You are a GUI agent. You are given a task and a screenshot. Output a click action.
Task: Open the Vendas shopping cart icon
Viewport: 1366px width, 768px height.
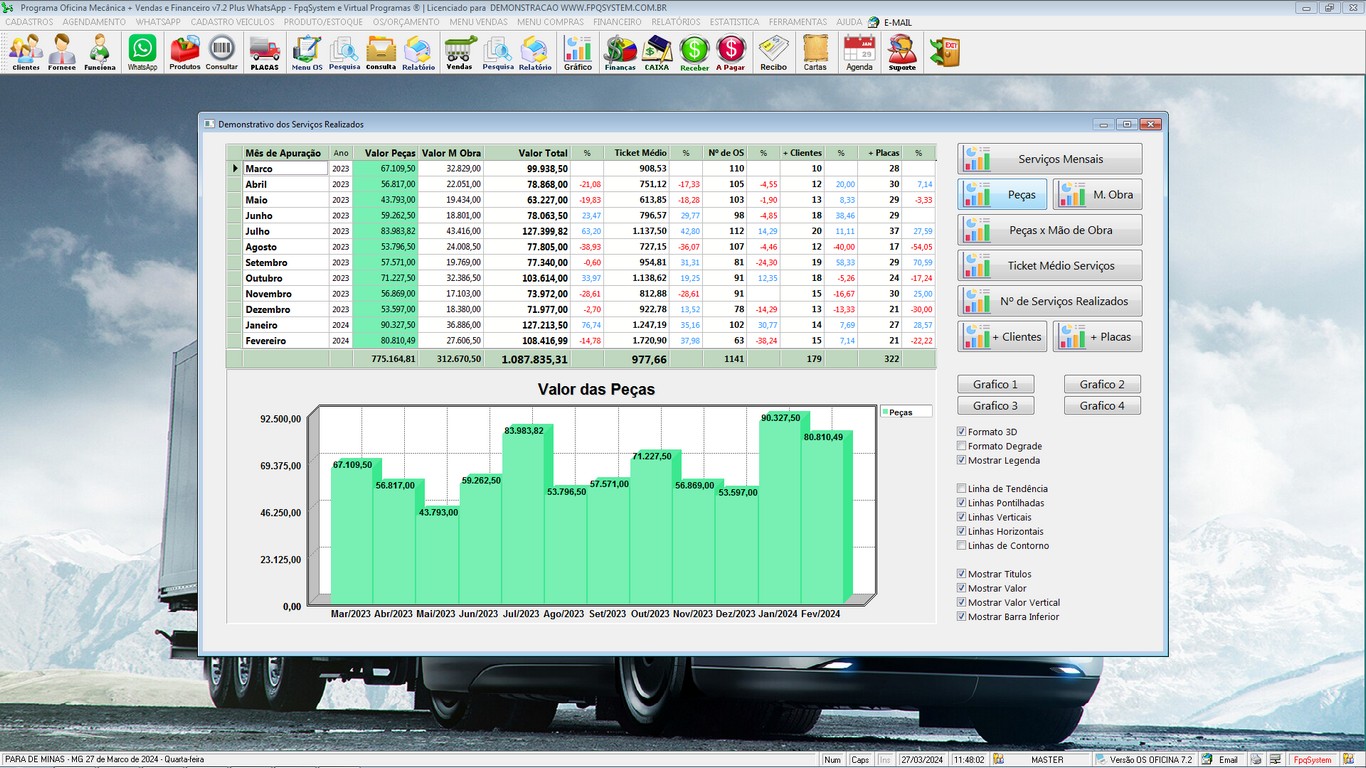[460, 52]
